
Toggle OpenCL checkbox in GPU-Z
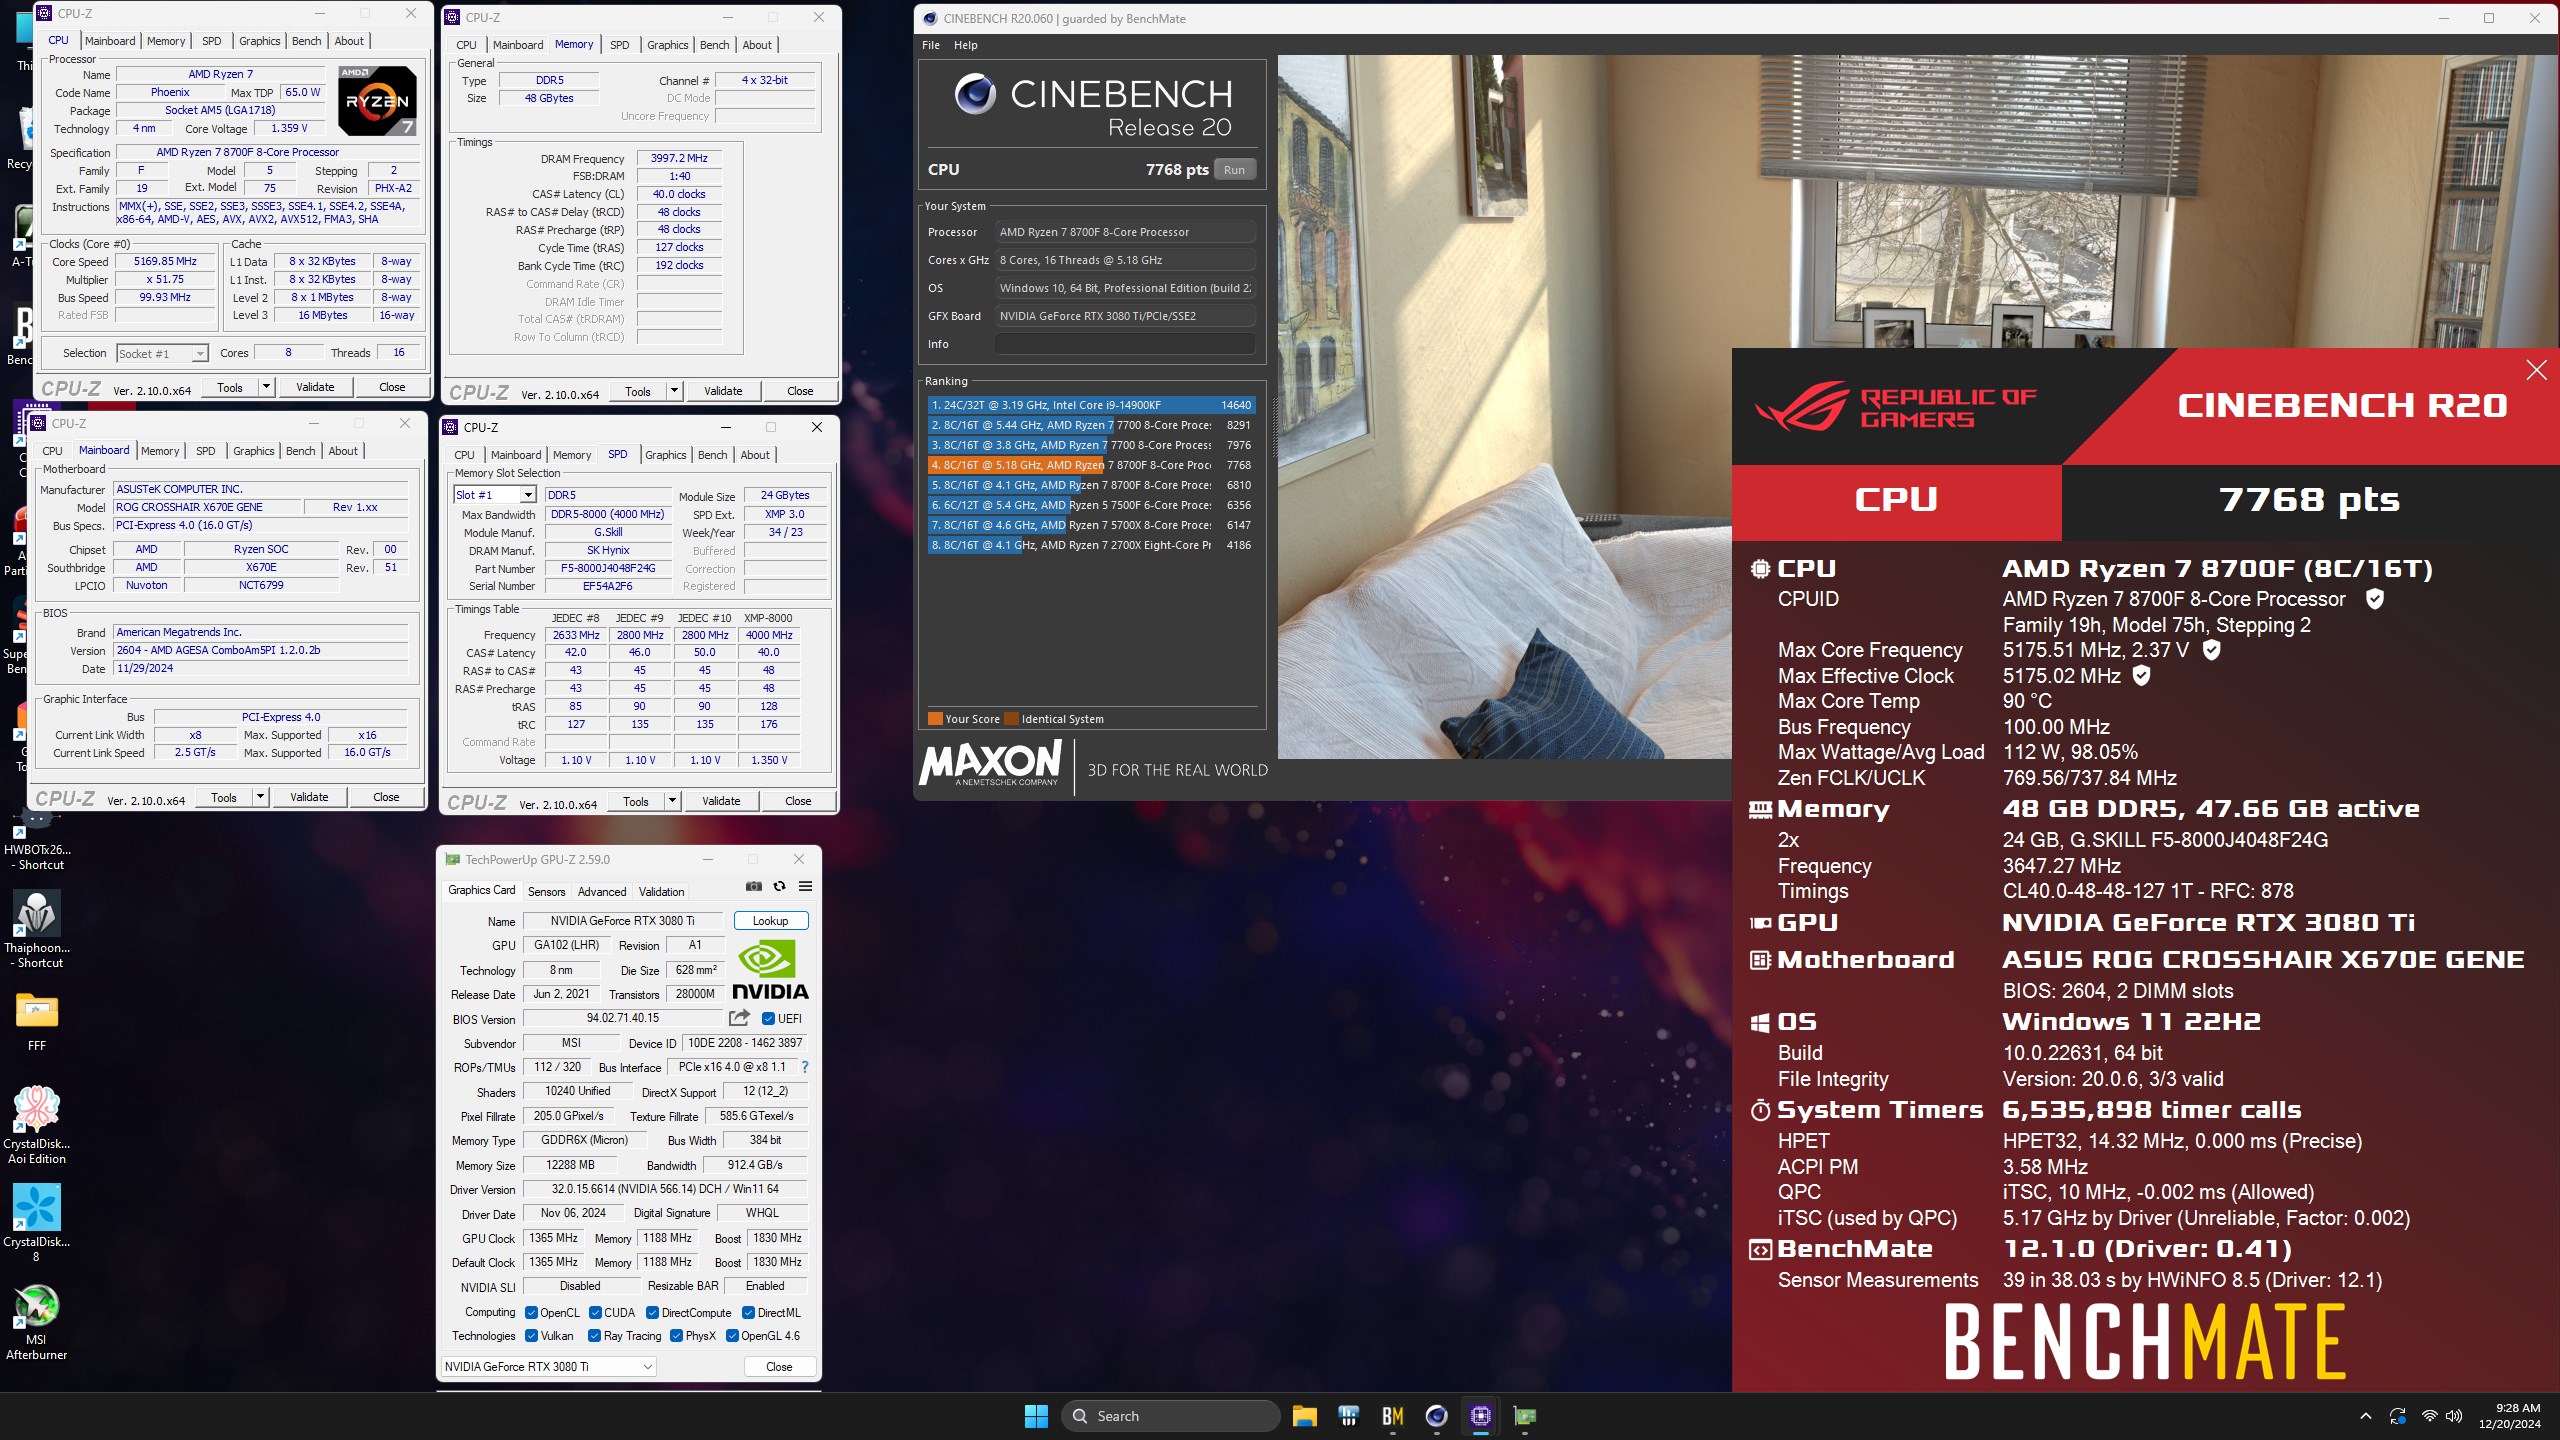(532, 1313)
